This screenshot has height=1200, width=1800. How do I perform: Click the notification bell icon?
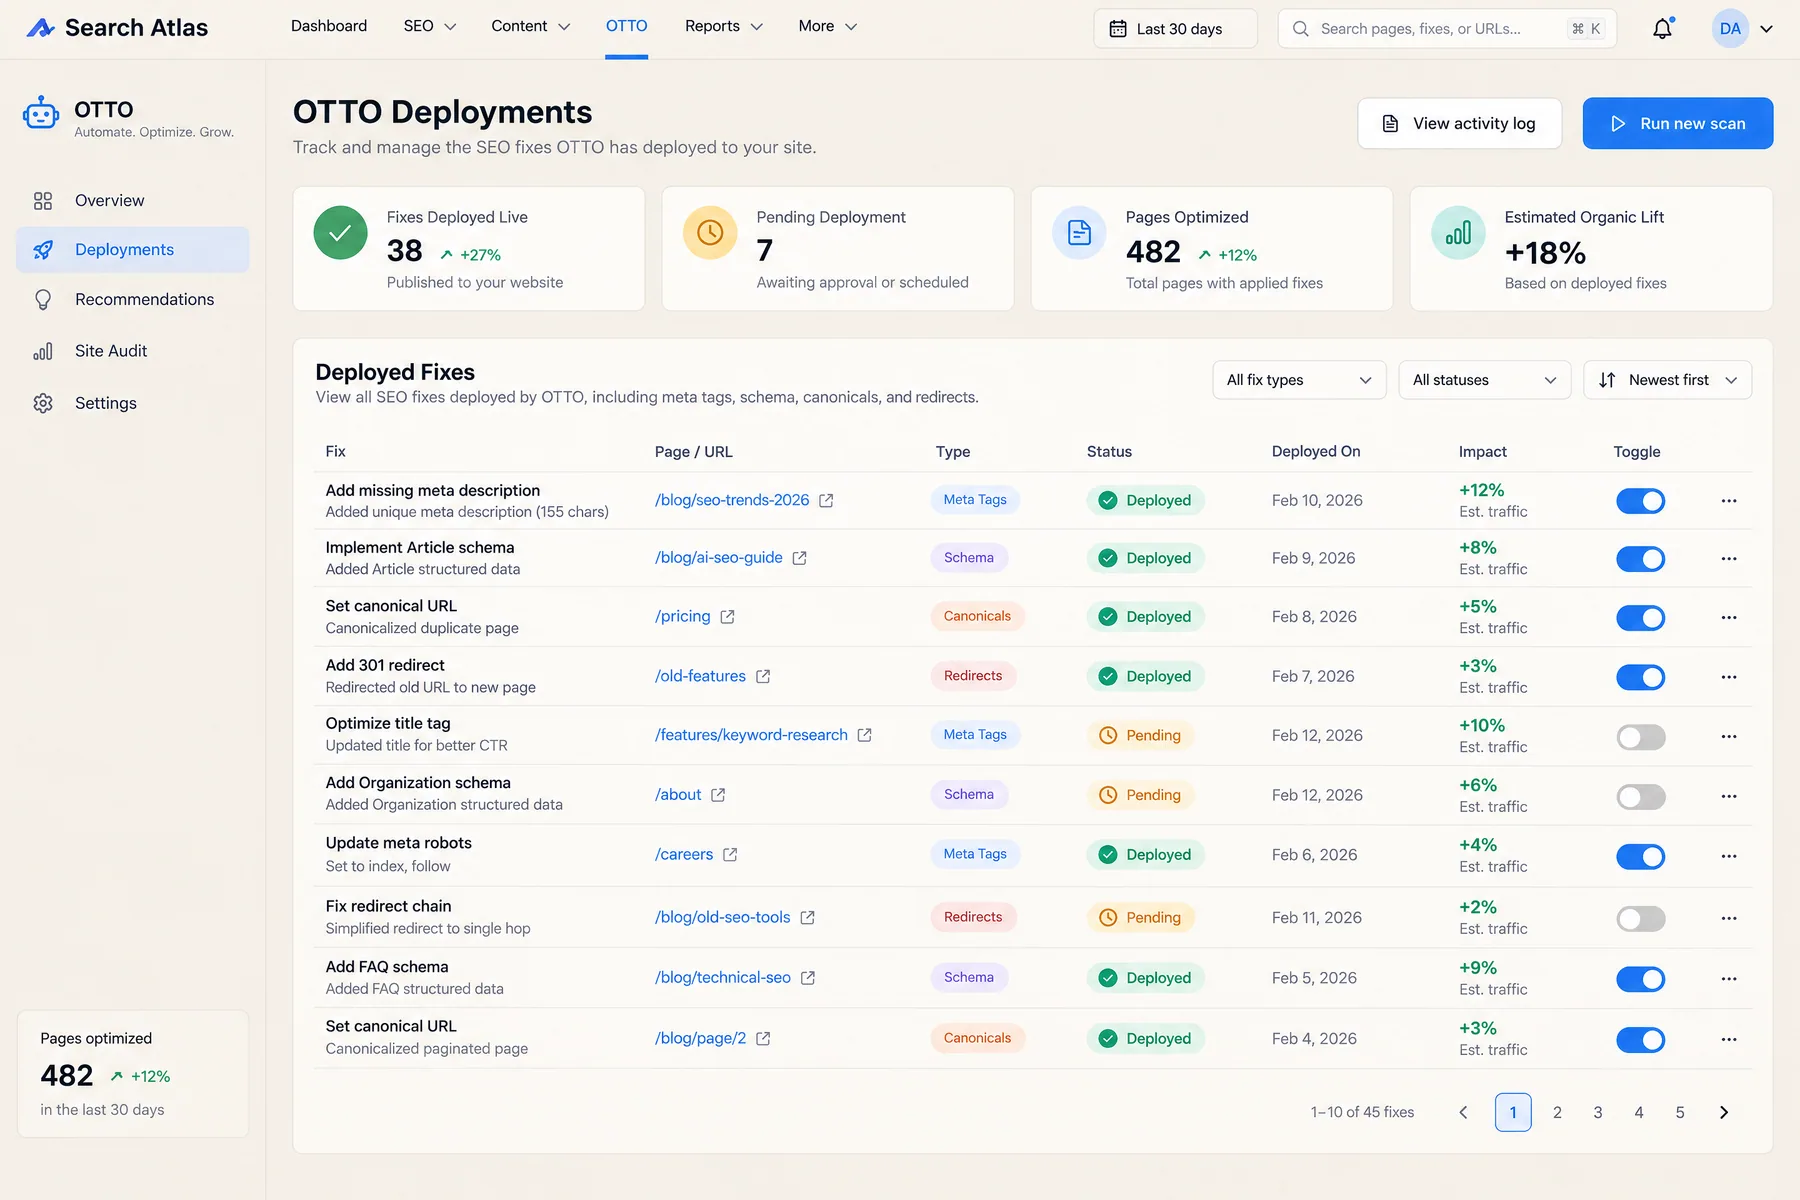[1662, 29]
